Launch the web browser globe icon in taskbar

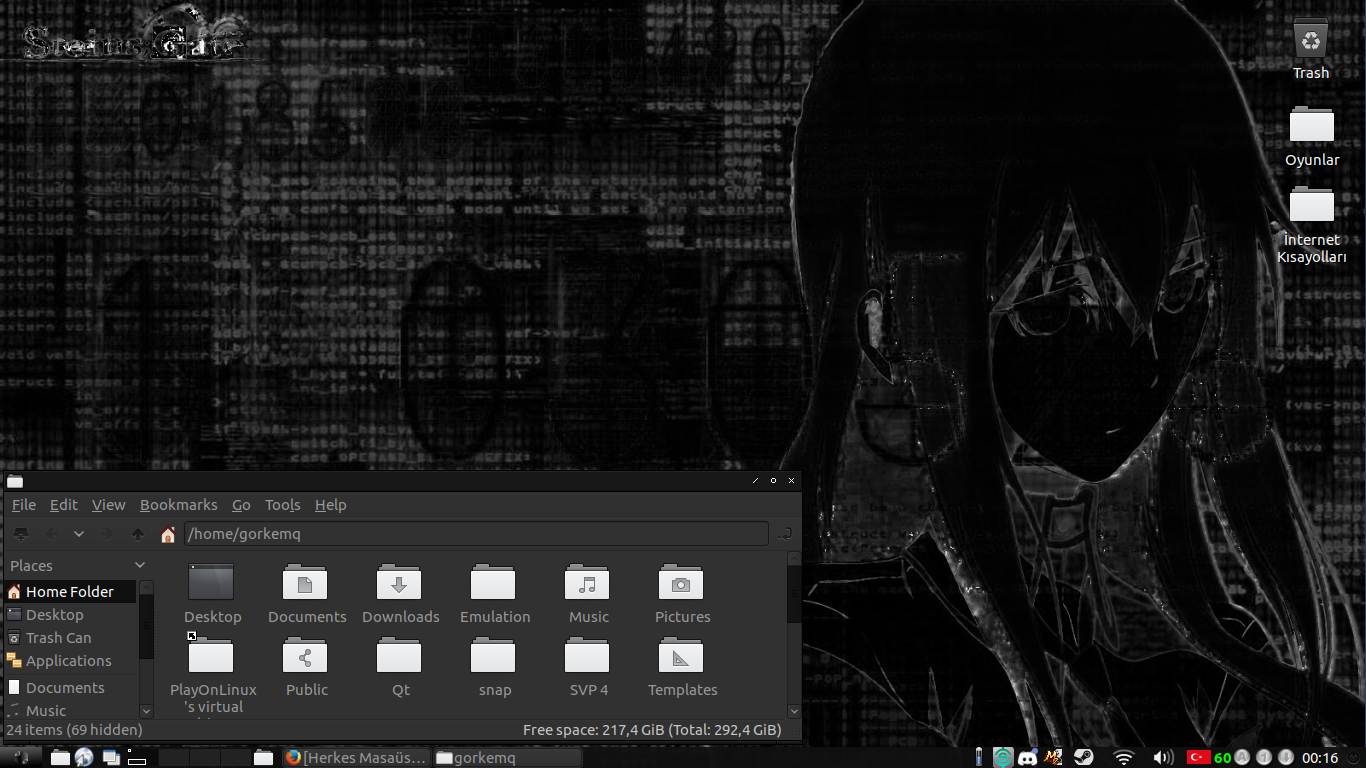tap(84, 758)
